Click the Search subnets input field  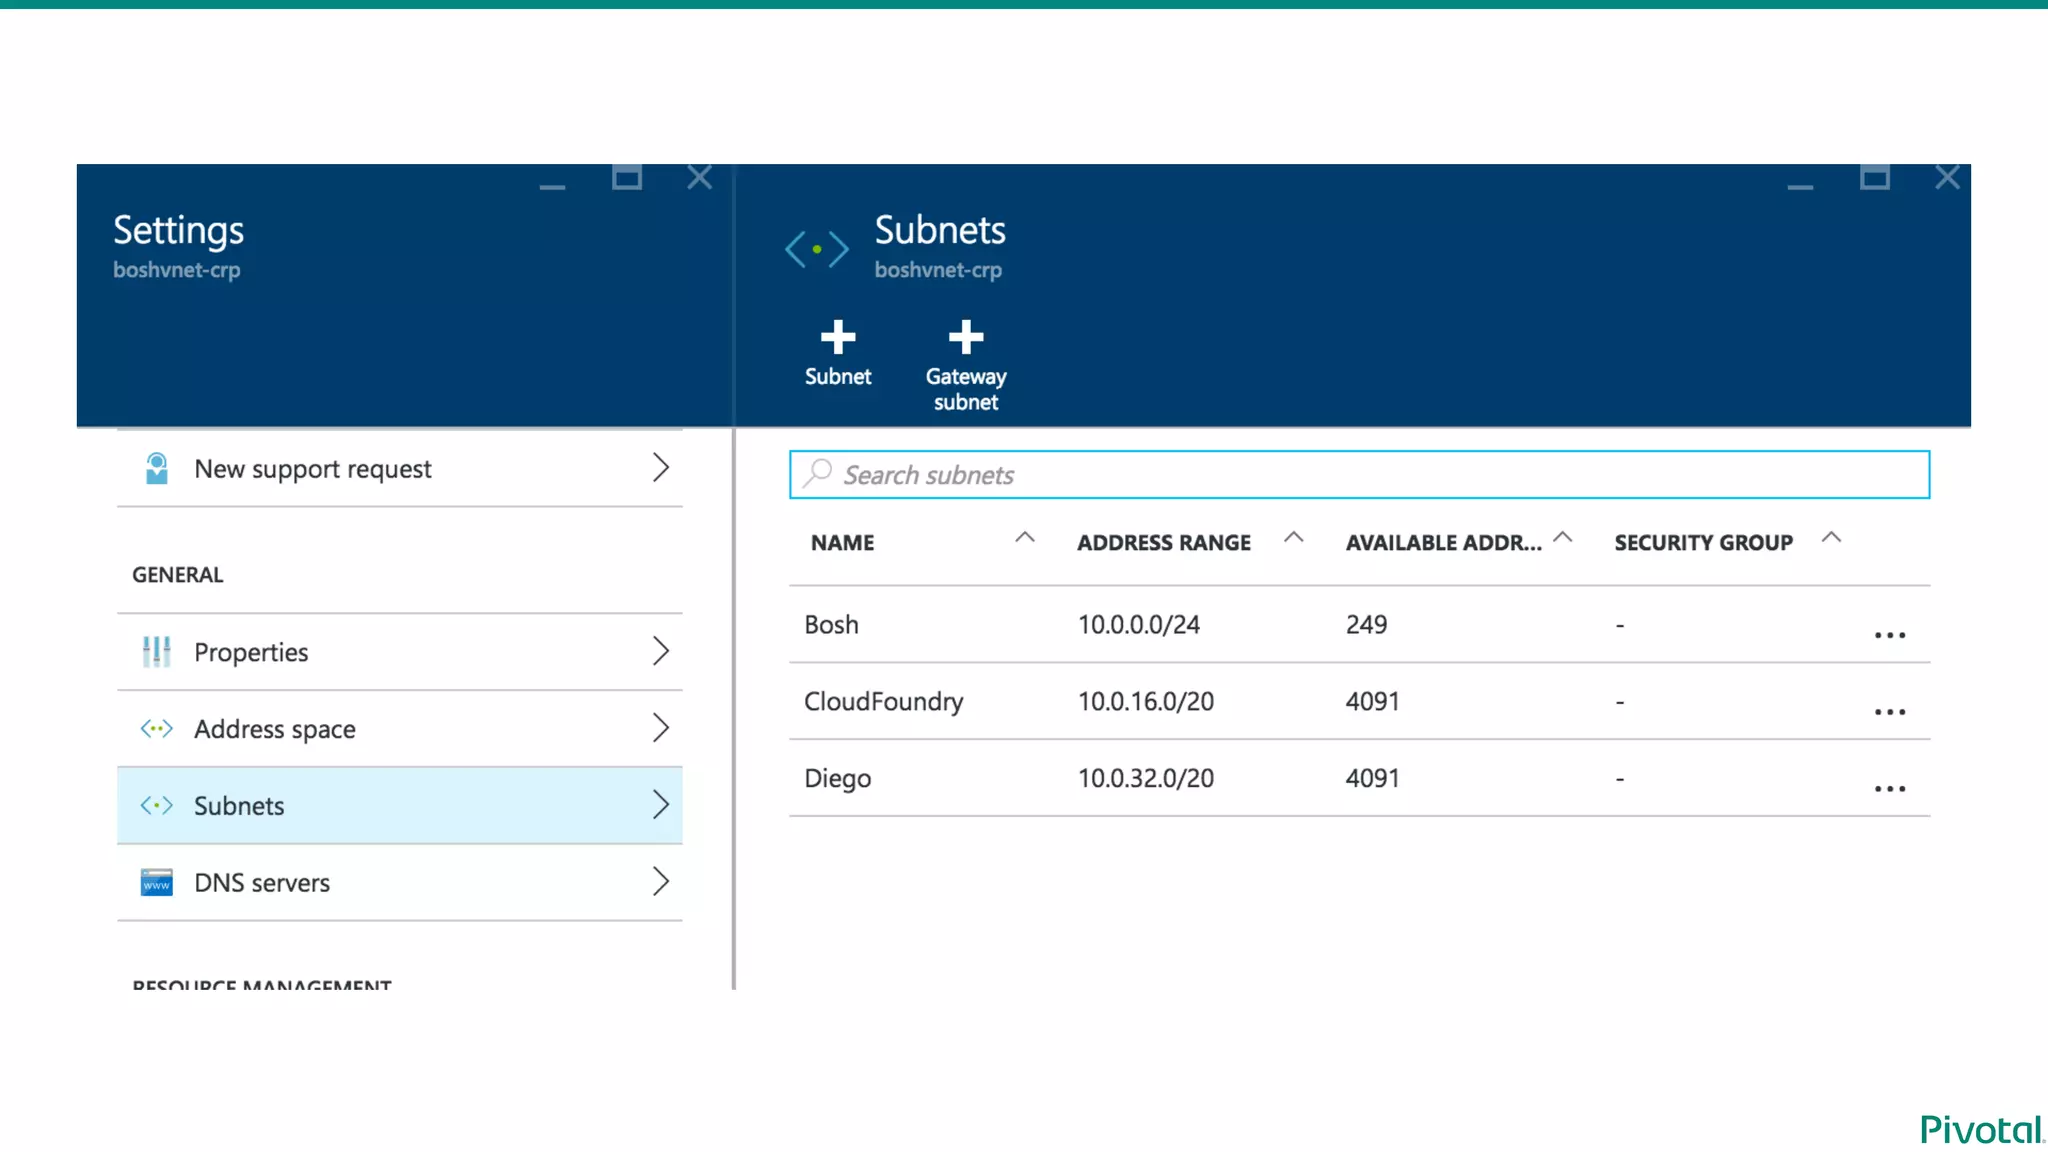coord(1360,475)
